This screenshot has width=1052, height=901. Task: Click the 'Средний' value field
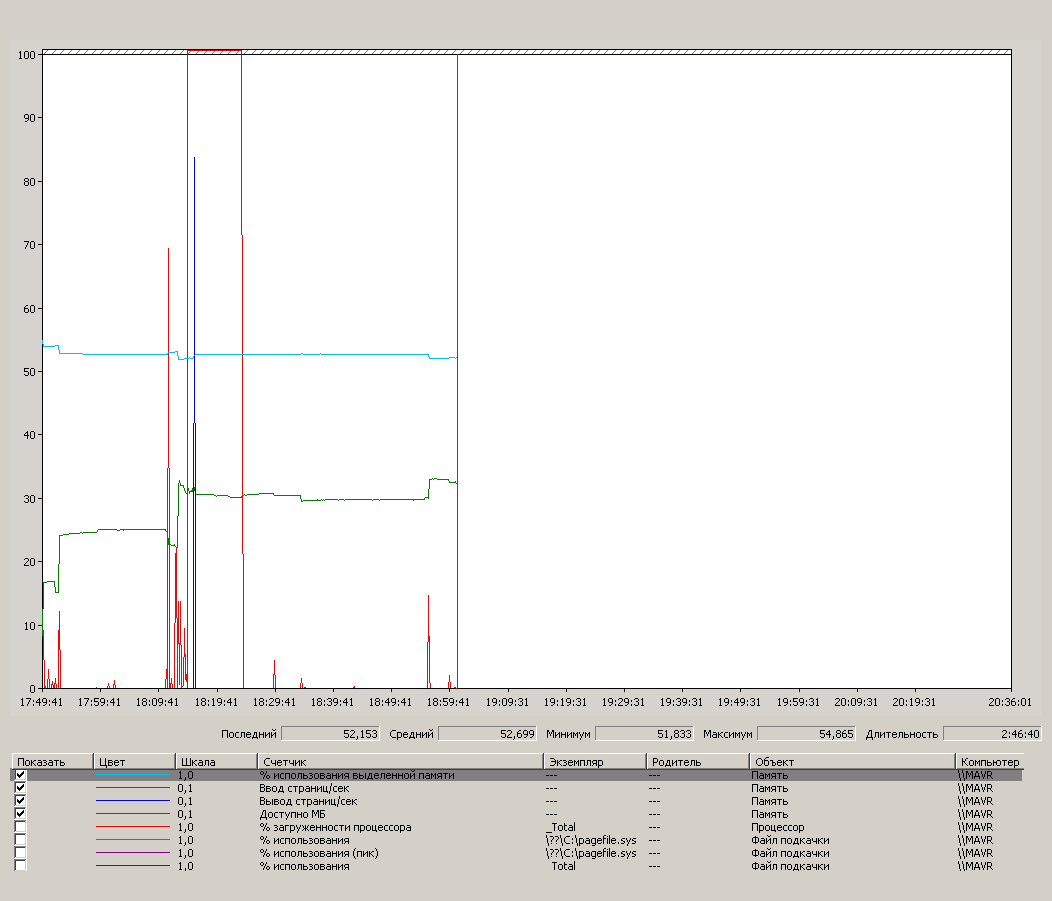[x=488, y=734]
